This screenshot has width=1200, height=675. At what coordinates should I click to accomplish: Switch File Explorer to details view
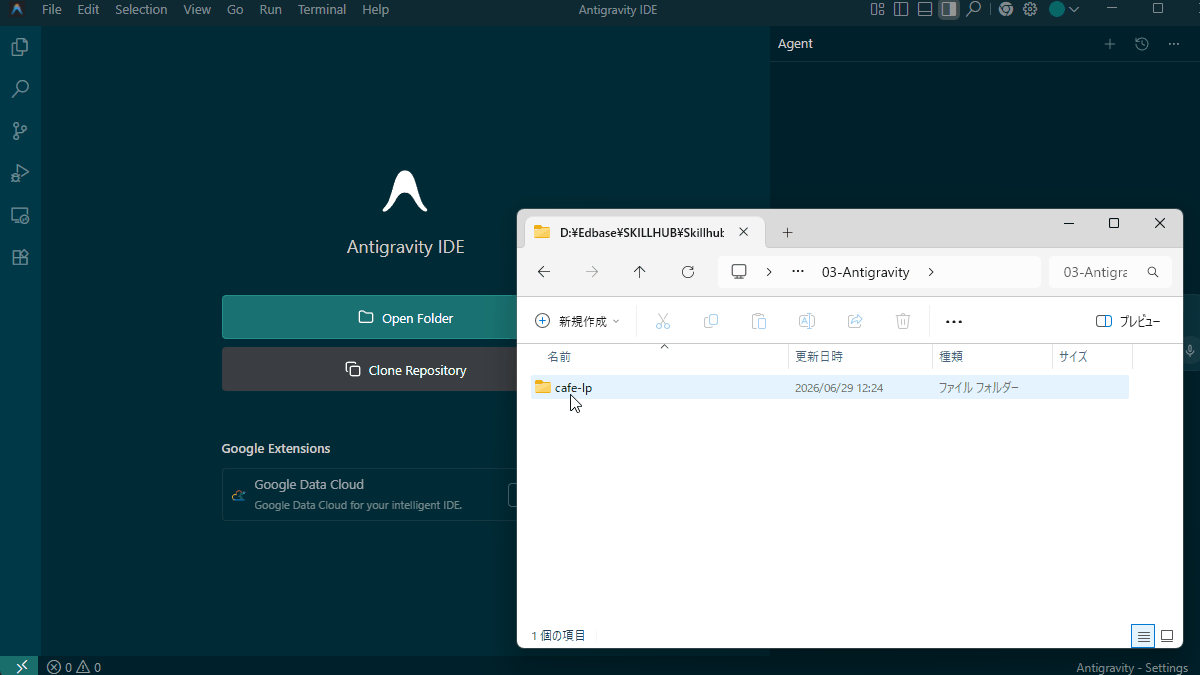point(1142,636)
